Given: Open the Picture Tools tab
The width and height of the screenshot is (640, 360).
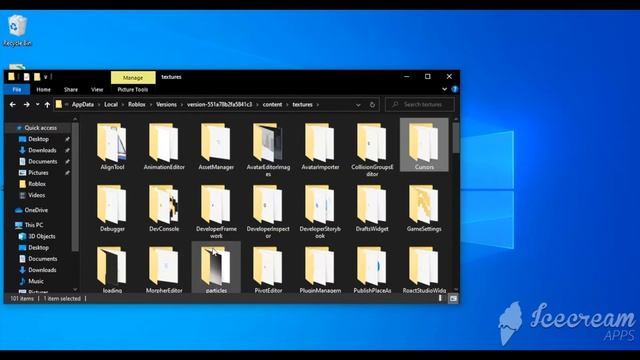Looking at the screenshot, I should point(133,89).
